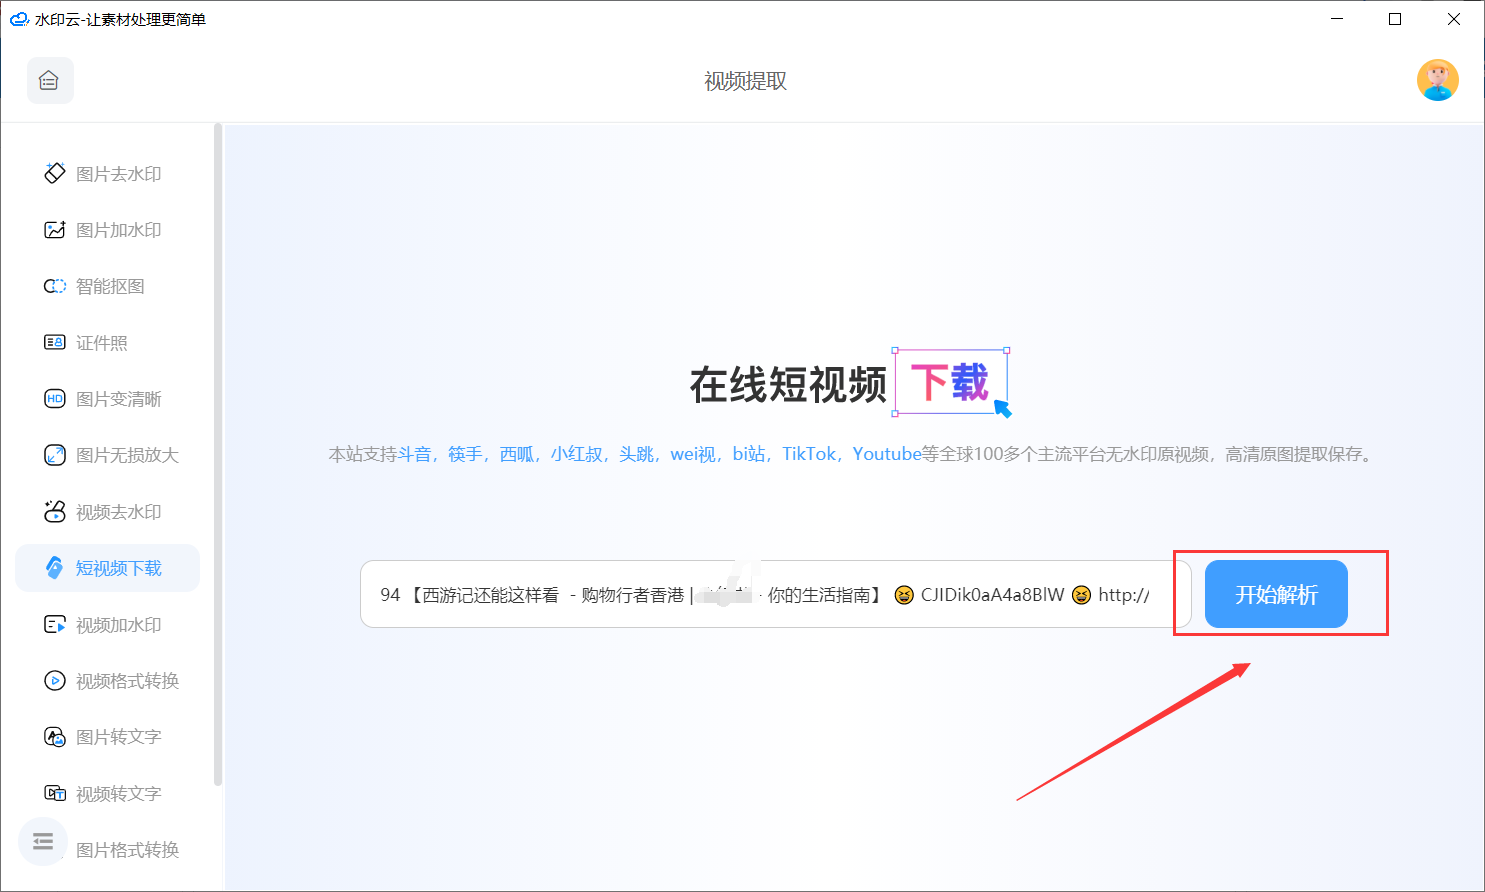The height and width of the screenshot is (892, 1485).
Task: Click the 智能抠图 icon
Action: coord(55,286)
